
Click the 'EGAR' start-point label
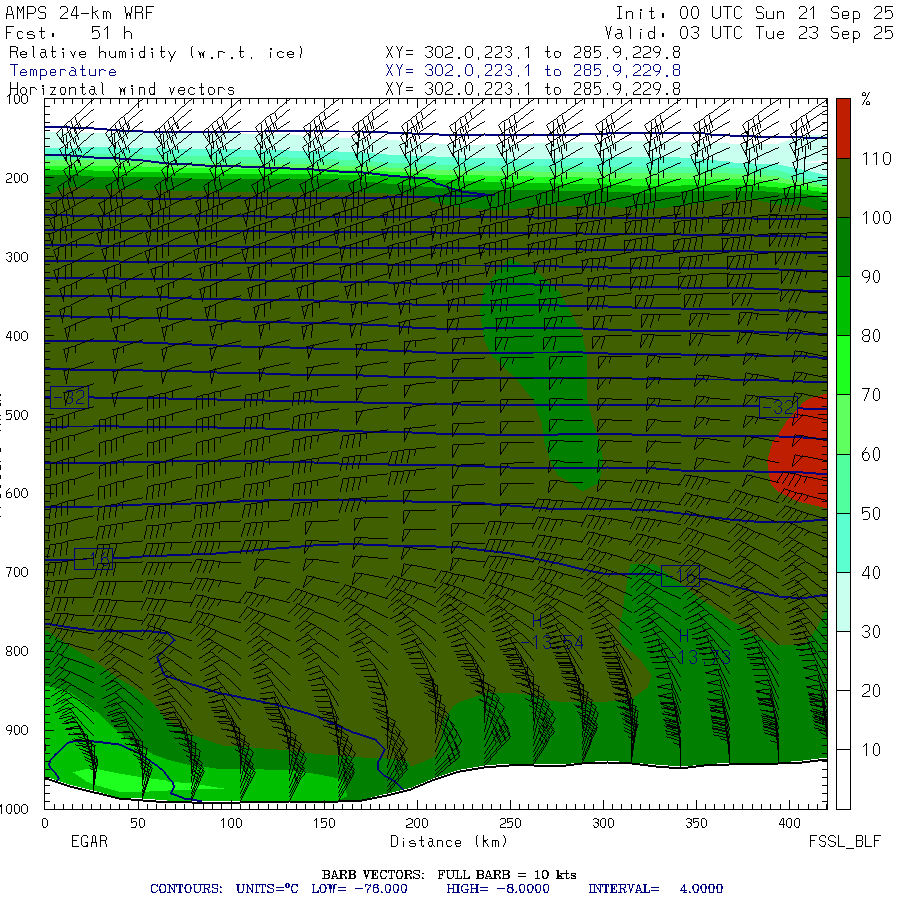[x=89, y=841]
